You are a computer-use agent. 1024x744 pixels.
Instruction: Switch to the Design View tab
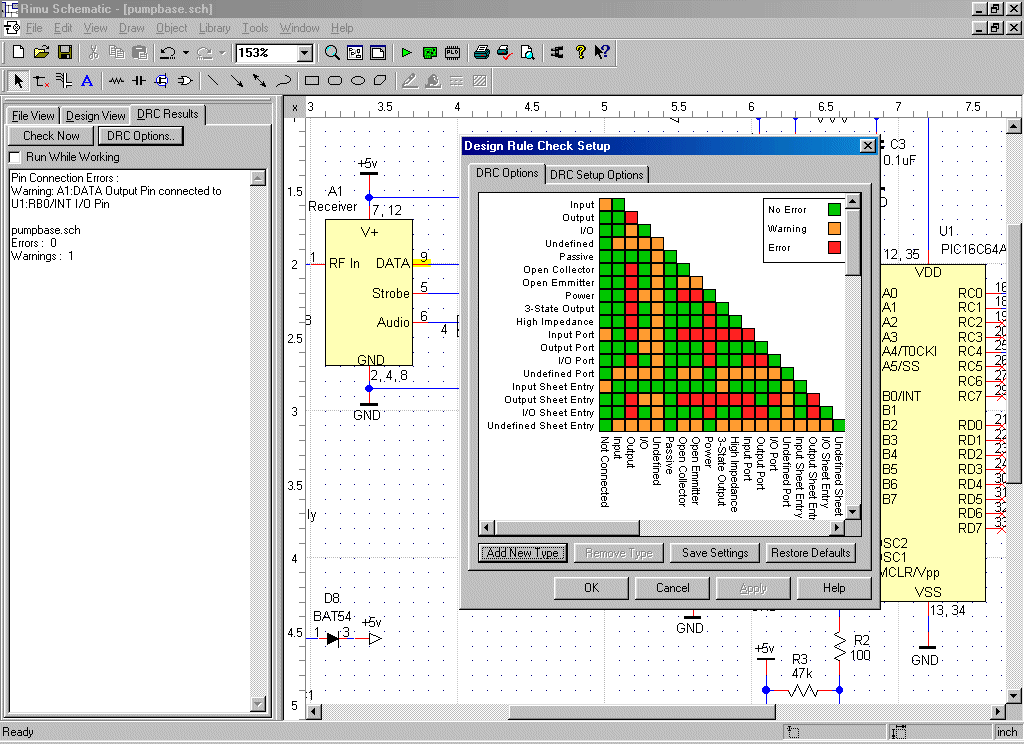[x=95, y=116]
